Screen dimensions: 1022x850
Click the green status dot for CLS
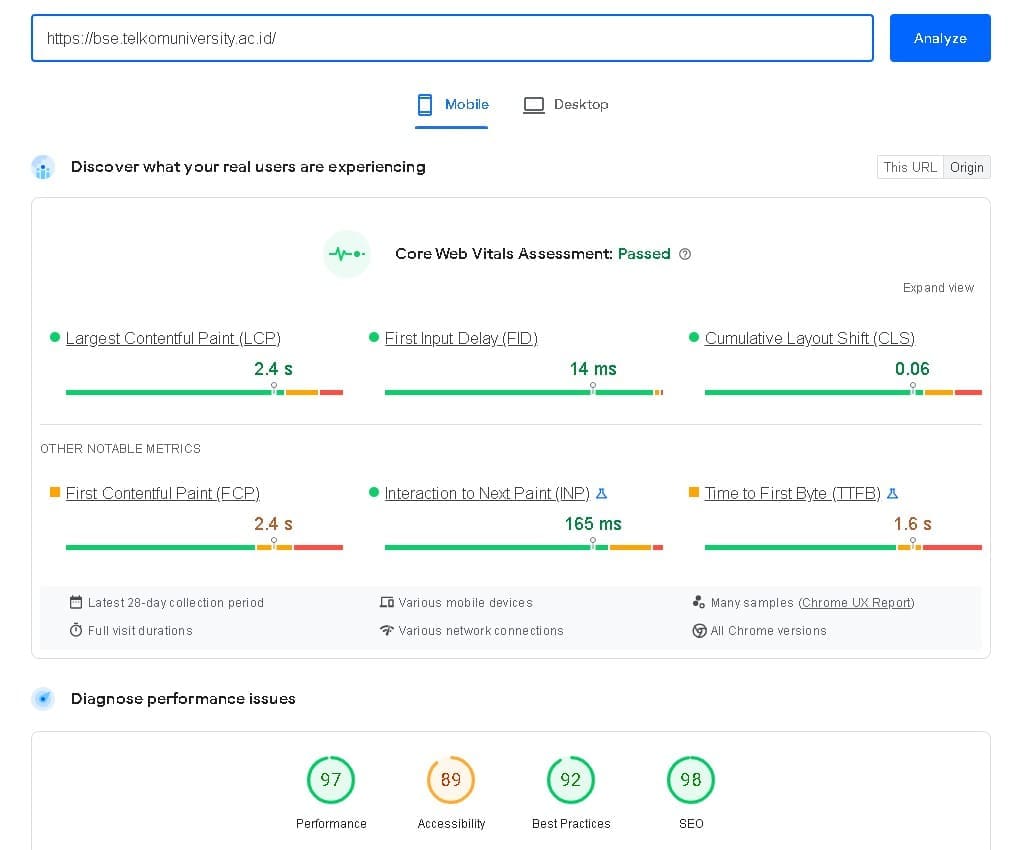pos(694,337)
